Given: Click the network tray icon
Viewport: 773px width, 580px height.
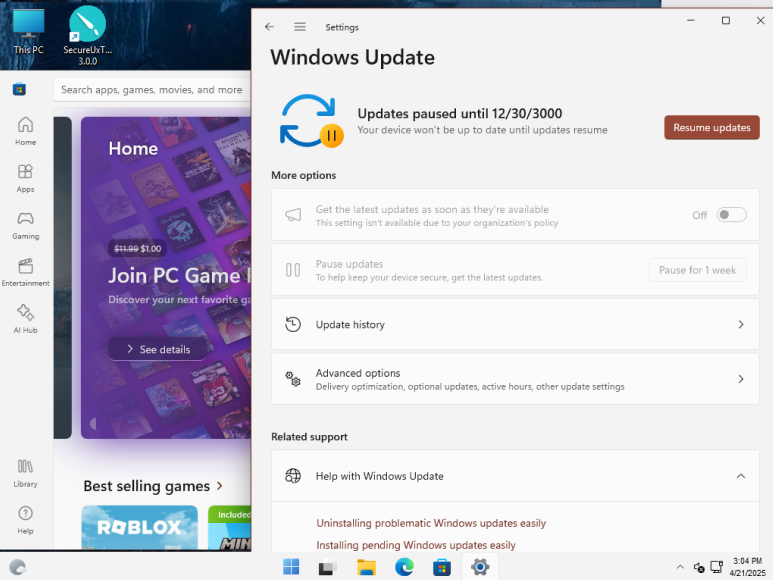Looking at the screenshot, I should click(x=716, y=567).
